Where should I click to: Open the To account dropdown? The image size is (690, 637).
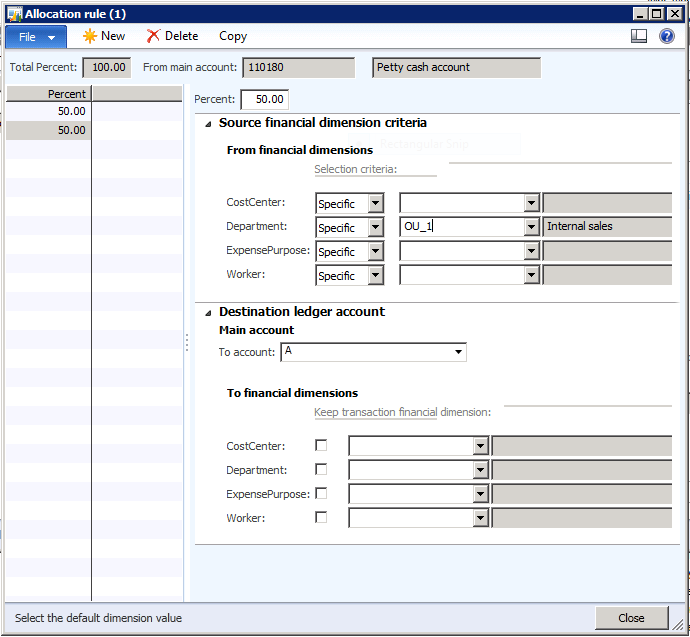coord(458,352)
